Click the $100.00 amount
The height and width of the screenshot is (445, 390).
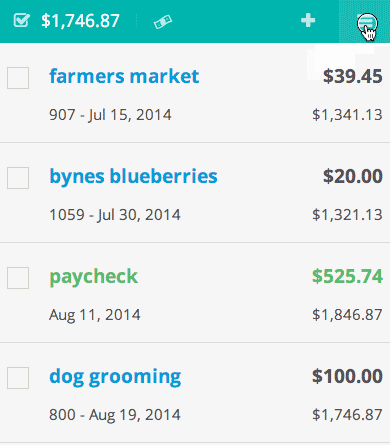347,376
